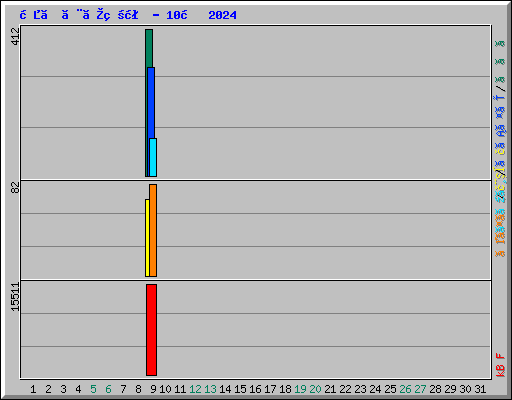Click the green legend text at top right

[x=500, y=62]
